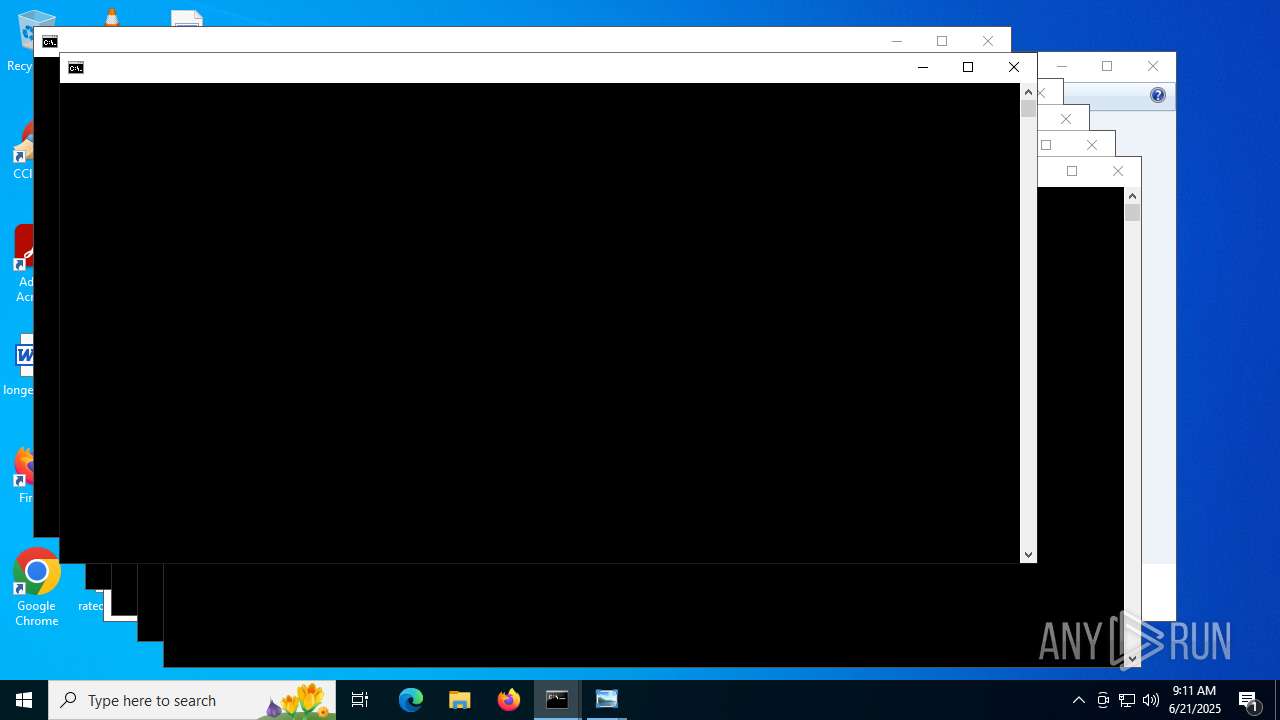The image size is (1280, 720).
Task: Minimize the front command prompt window
Action: coord(922,67)
